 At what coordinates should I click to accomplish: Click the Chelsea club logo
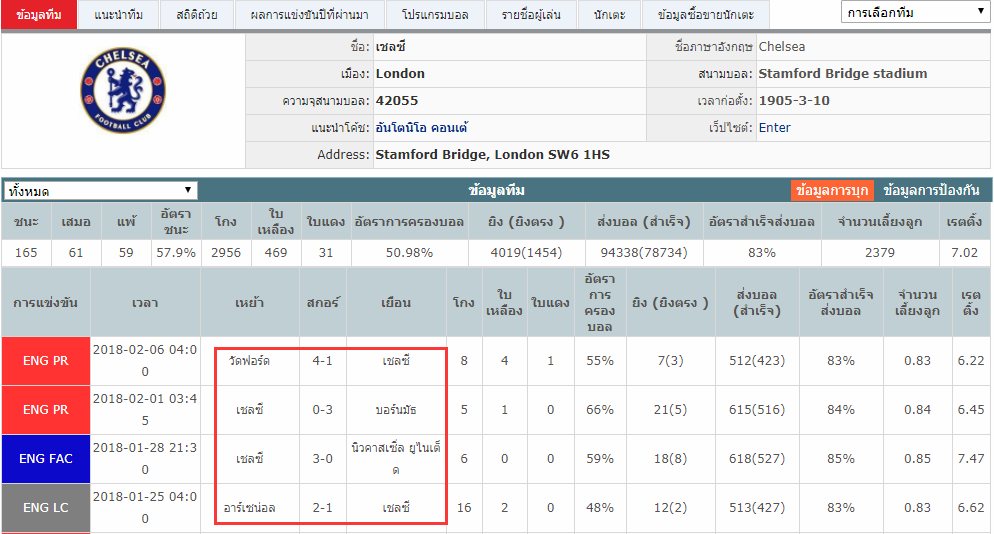point(123,90)
